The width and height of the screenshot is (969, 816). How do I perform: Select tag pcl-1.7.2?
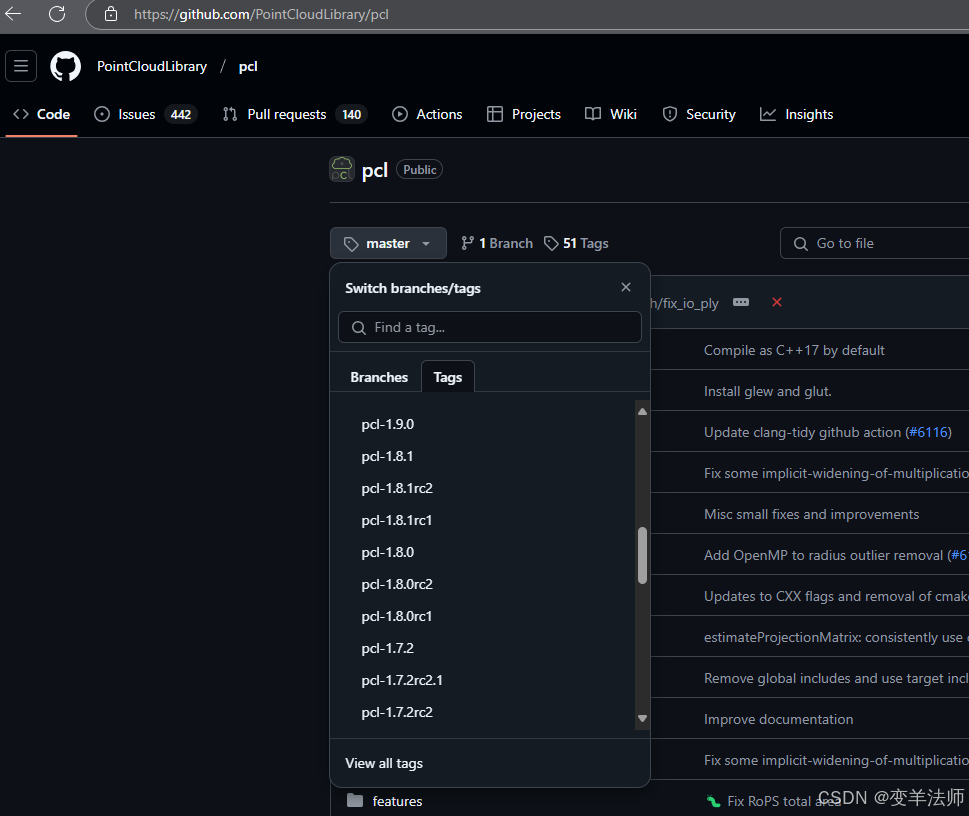click(387, 648)
